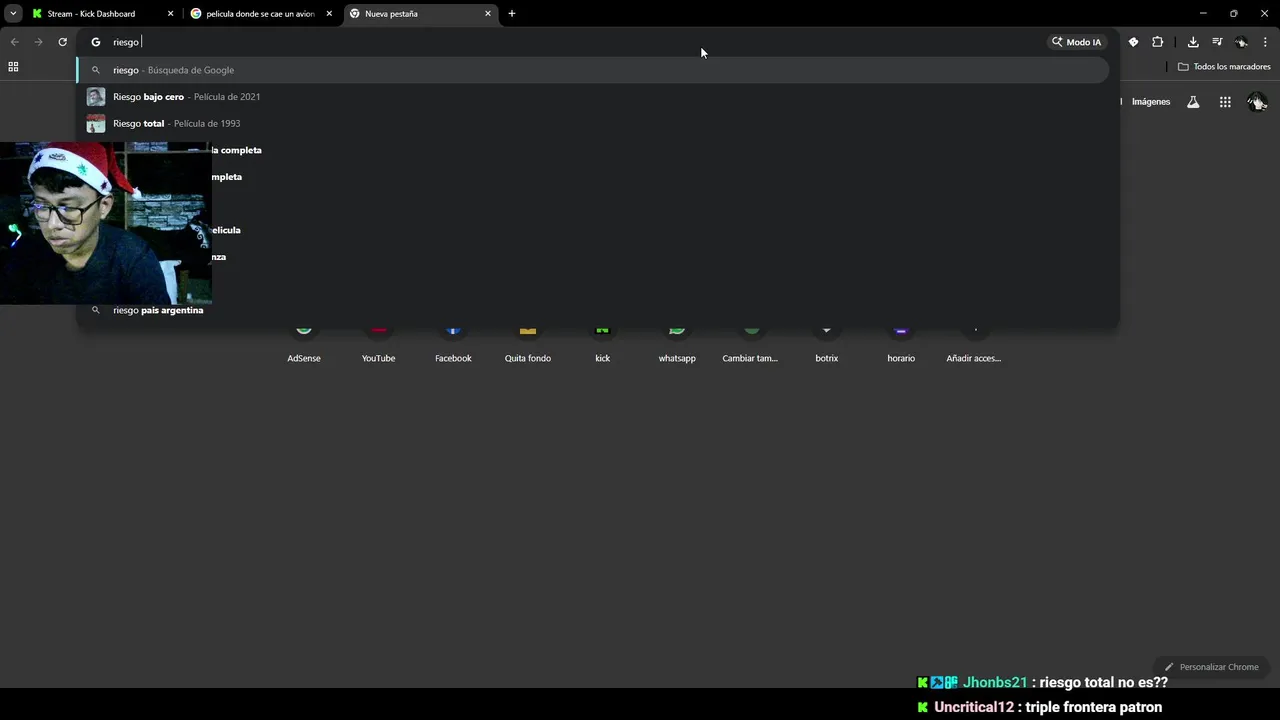Click the Riesgo bajo cero thumbnail image
This screenshot has height=720, width=1280.
pyautogui.click(x=96, y=97)
